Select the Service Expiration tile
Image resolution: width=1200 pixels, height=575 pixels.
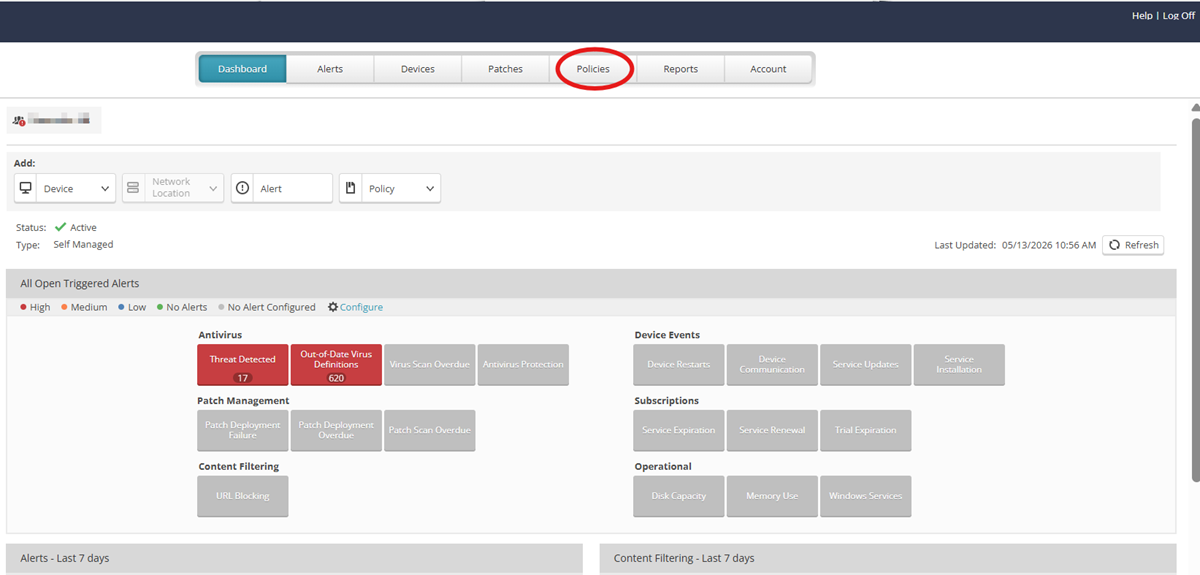tap(679, 430)
